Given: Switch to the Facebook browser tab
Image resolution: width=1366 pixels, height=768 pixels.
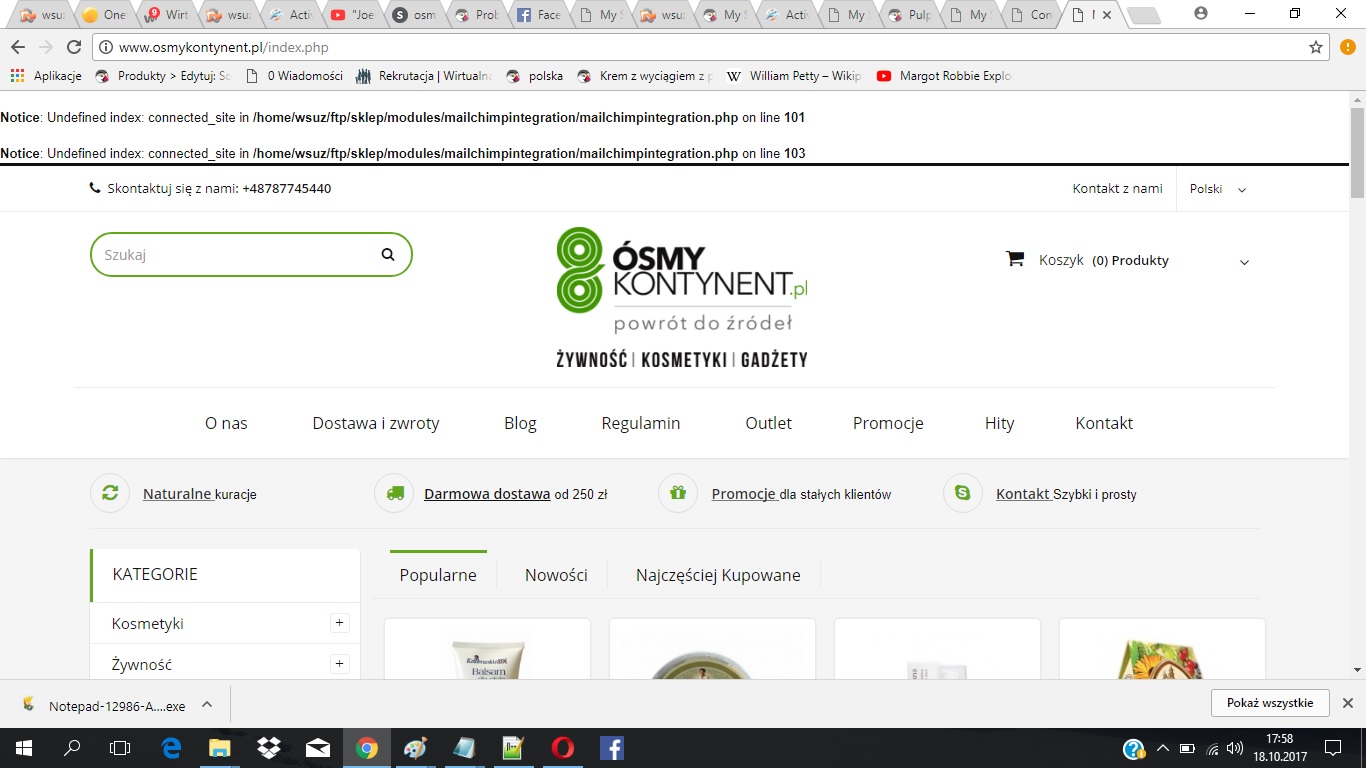Looking at the screenshot, I should tap(539, 15).
